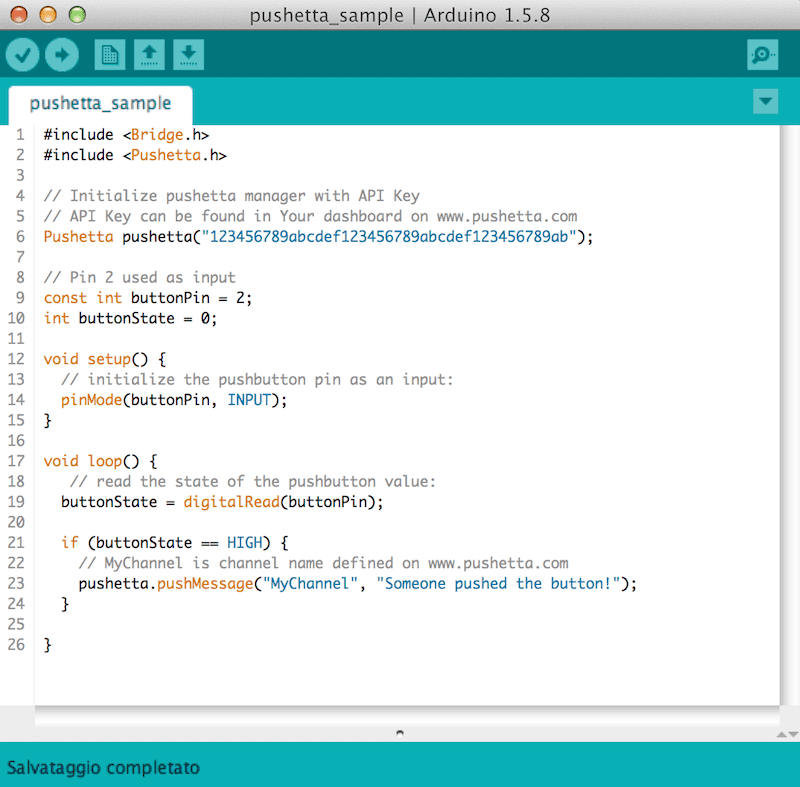Viewport: 800px width, 787px height.
Task: Click the red close window button
Action: click(19, 15)
